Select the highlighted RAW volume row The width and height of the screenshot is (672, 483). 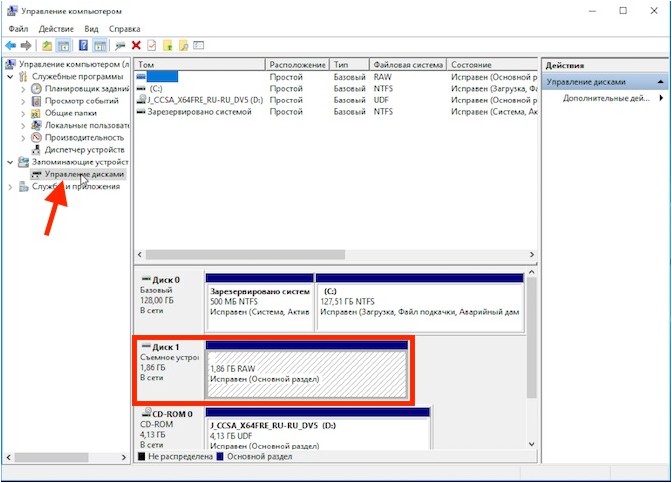(336, 77)
